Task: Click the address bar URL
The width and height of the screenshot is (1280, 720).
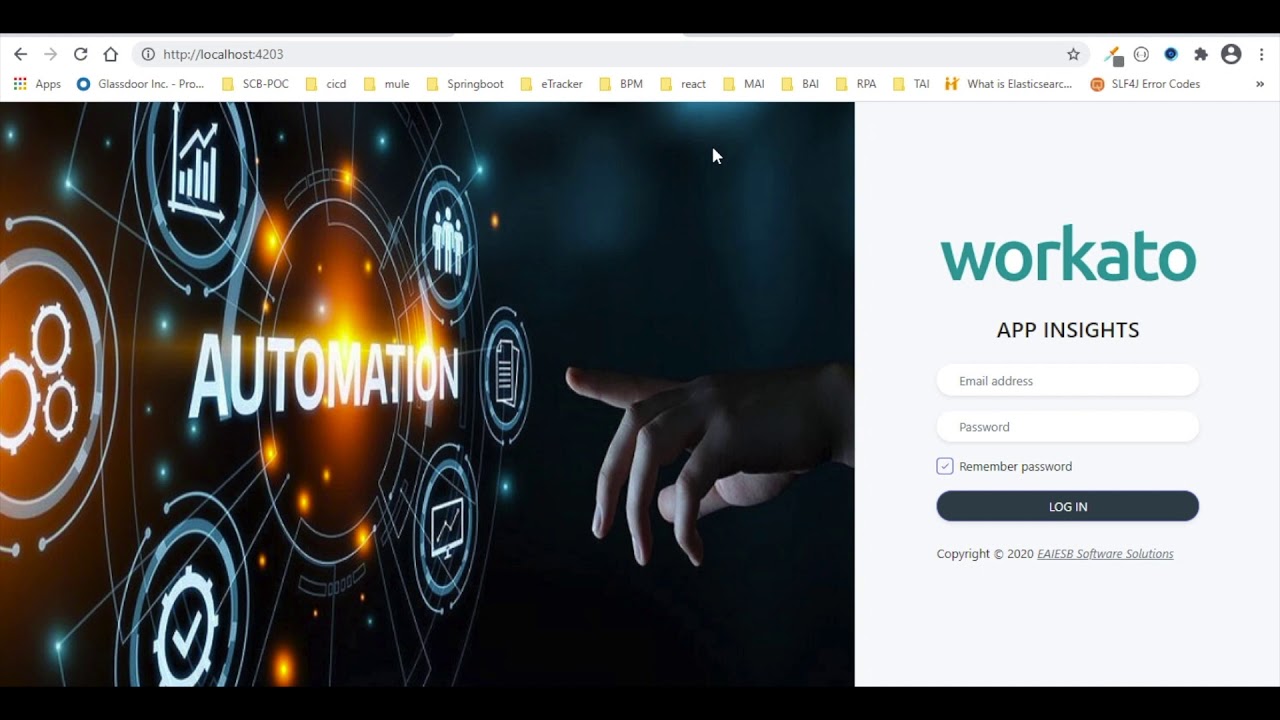Action: tap(223, 54)
